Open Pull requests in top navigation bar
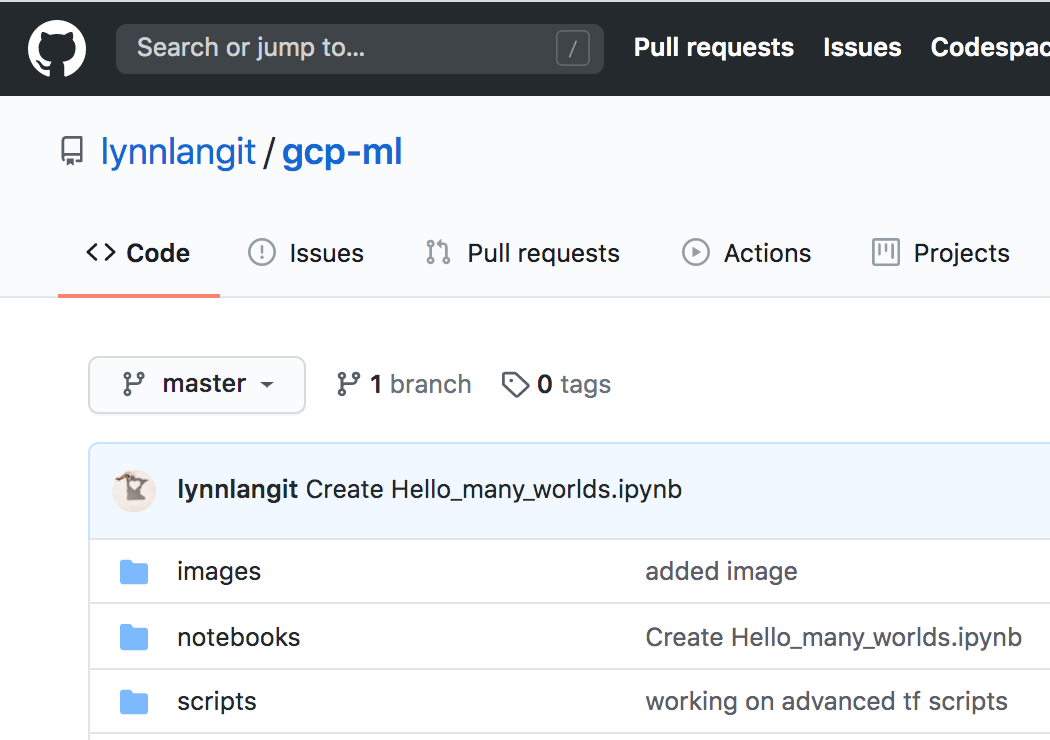The height and width of the screenshot is (740, 1050). pyautogui.click(x=714, y=48)
